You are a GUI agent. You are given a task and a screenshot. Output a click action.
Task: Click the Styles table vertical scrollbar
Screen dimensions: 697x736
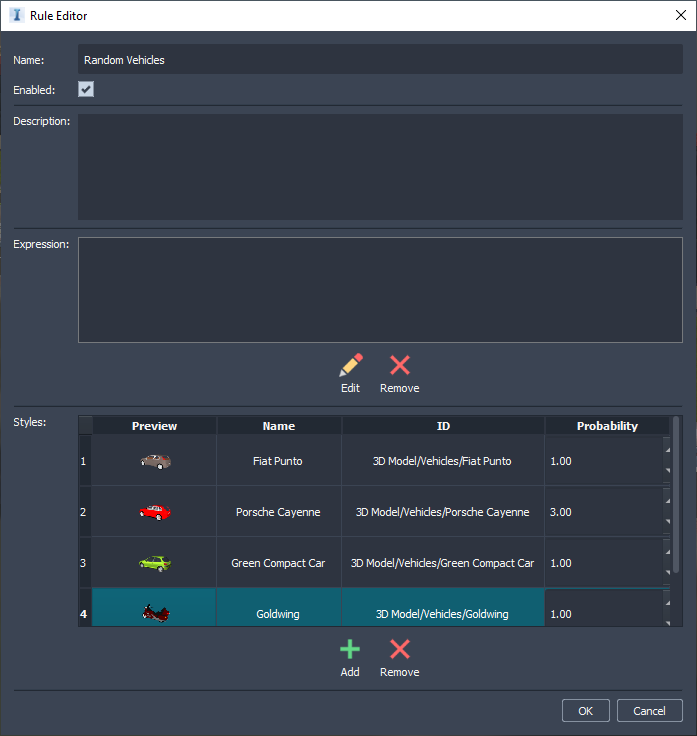click(676, 495)
